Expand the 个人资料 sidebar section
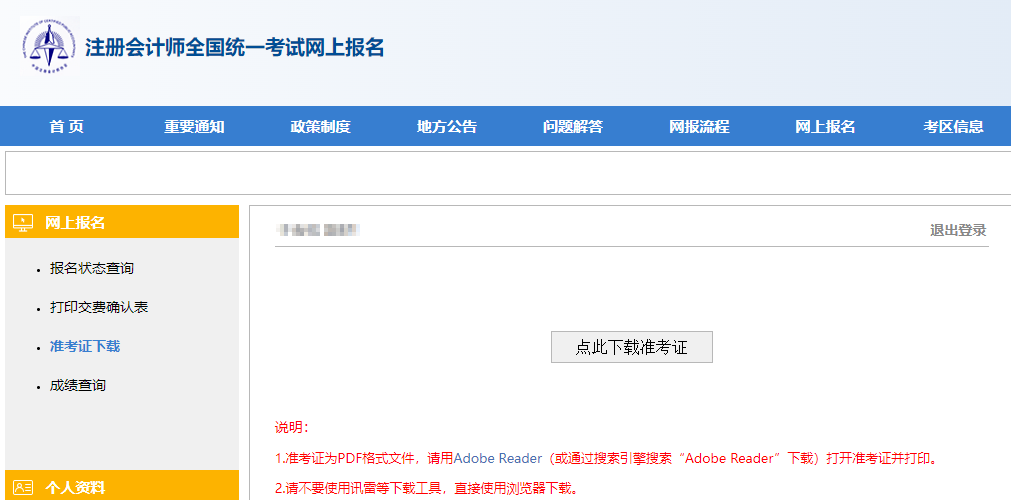1011x500 pixels. tap(75, 488)
